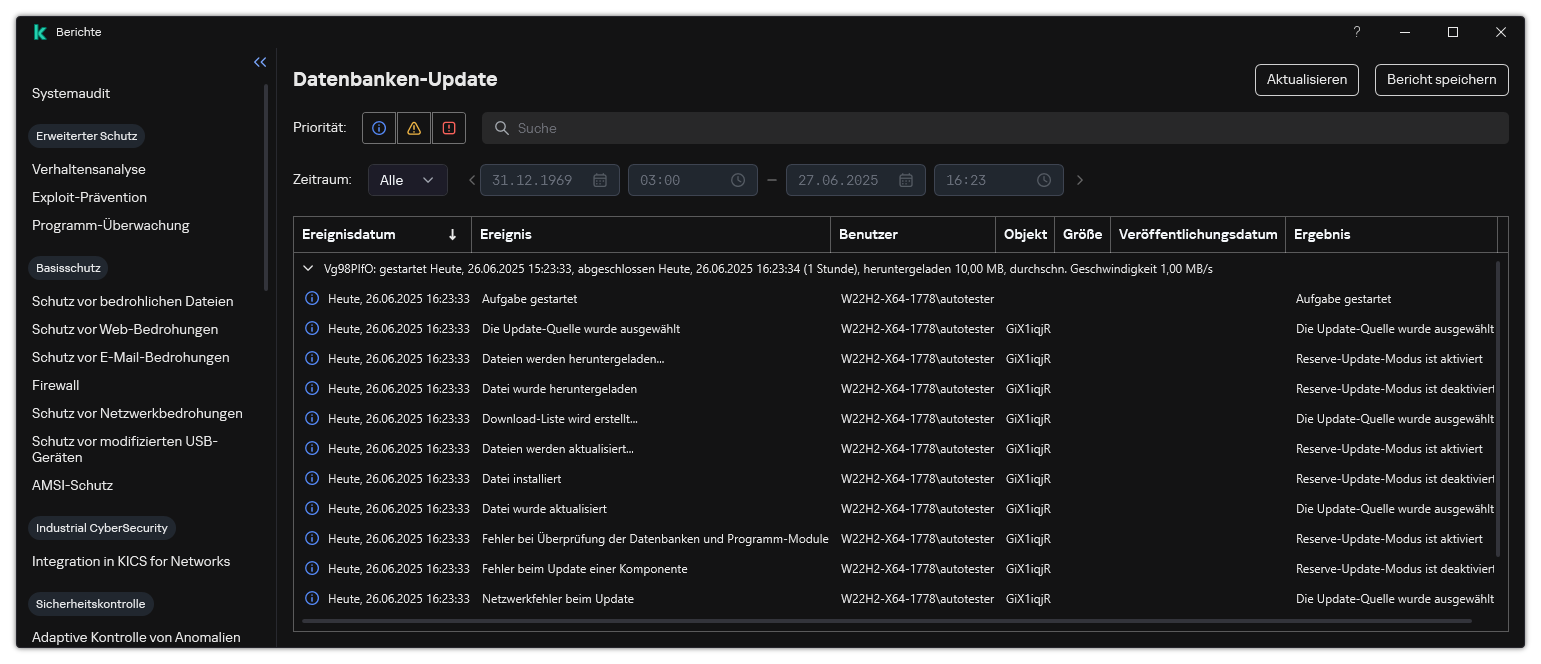
Task: Click the Aktualisieren button
Action: [1306, 80]
